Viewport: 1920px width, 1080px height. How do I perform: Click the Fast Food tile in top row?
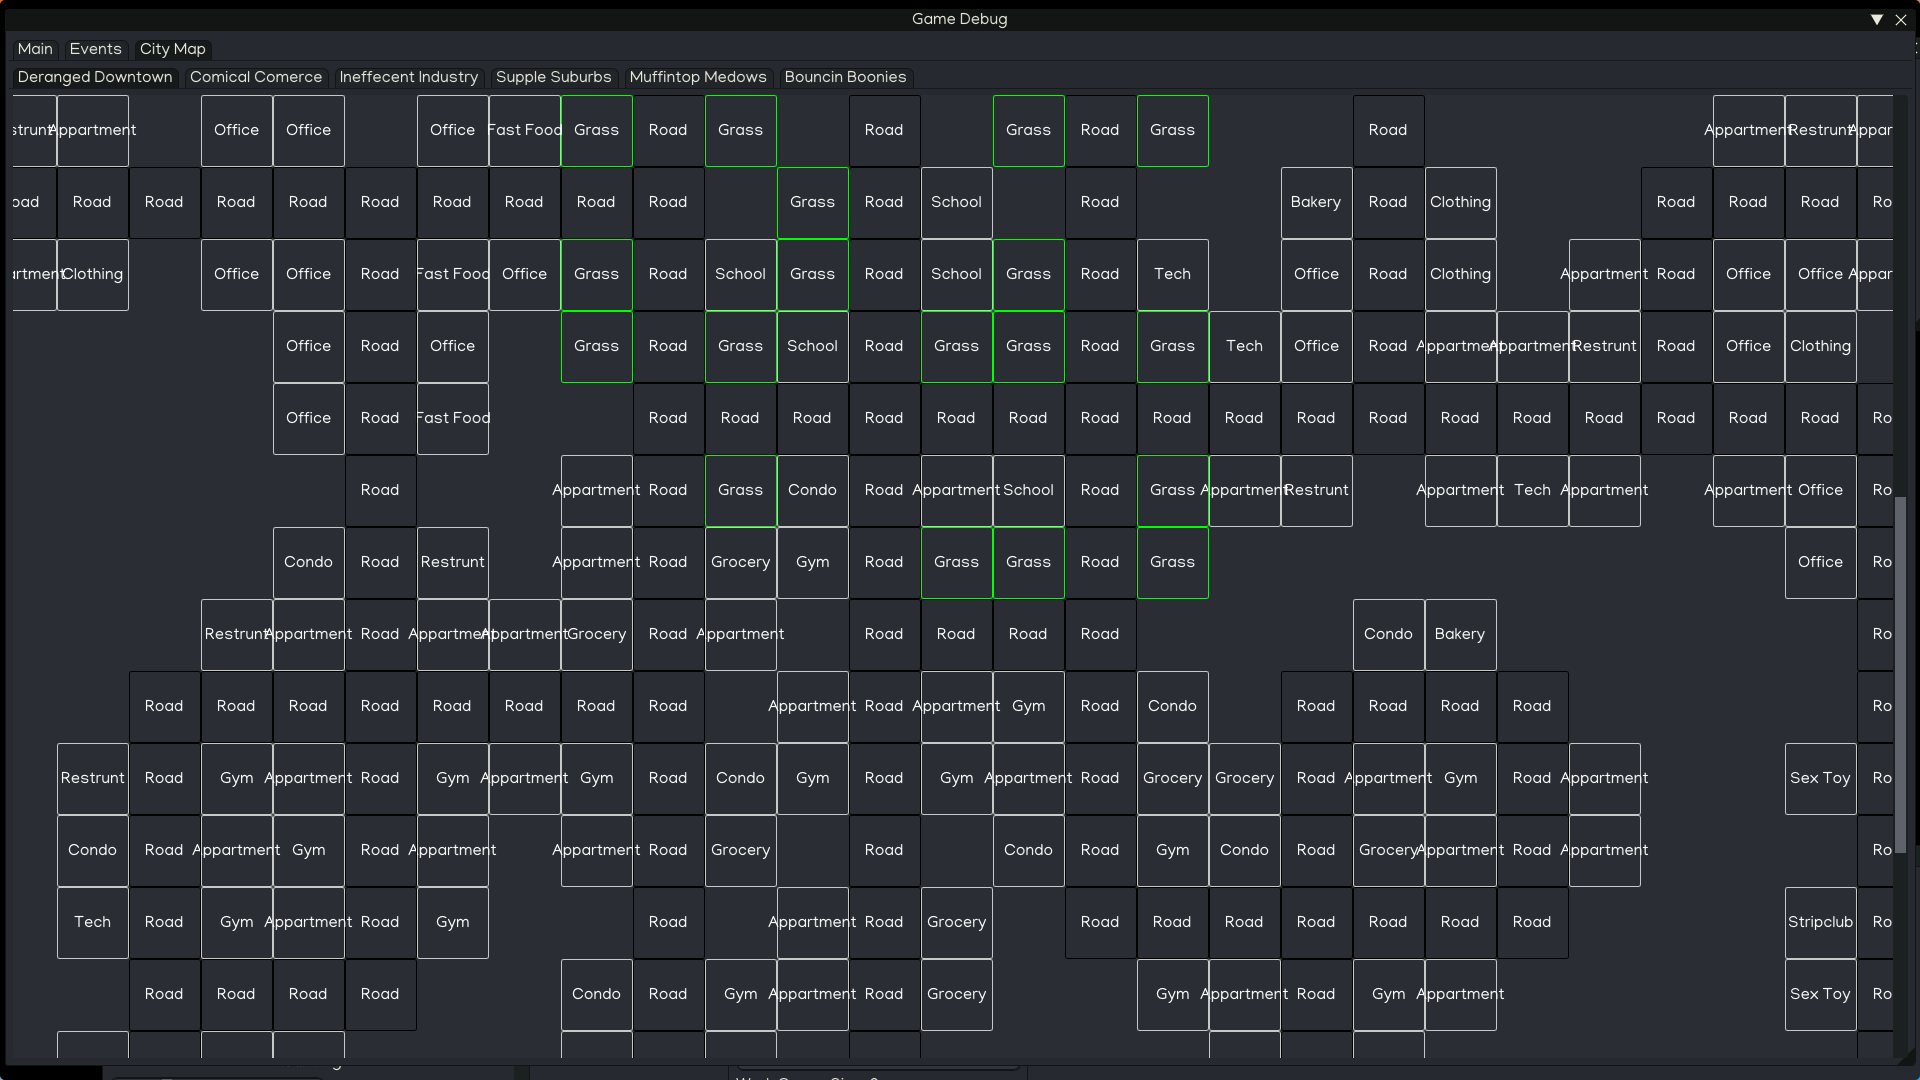click(x=524, y=130)
